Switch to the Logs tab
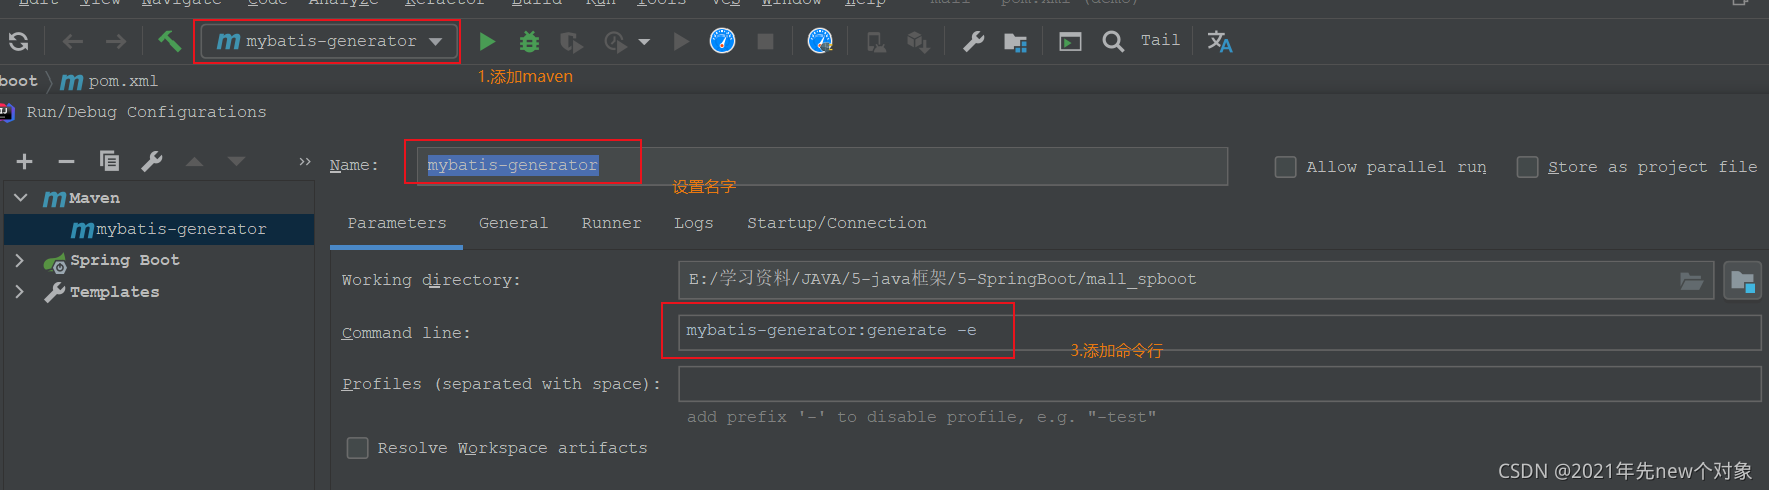This screenshot has height=490, width=1769. [693, 223]
